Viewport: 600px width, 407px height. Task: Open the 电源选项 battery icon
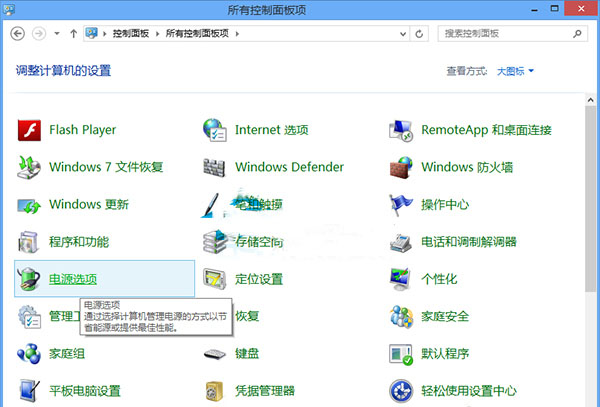29,279
